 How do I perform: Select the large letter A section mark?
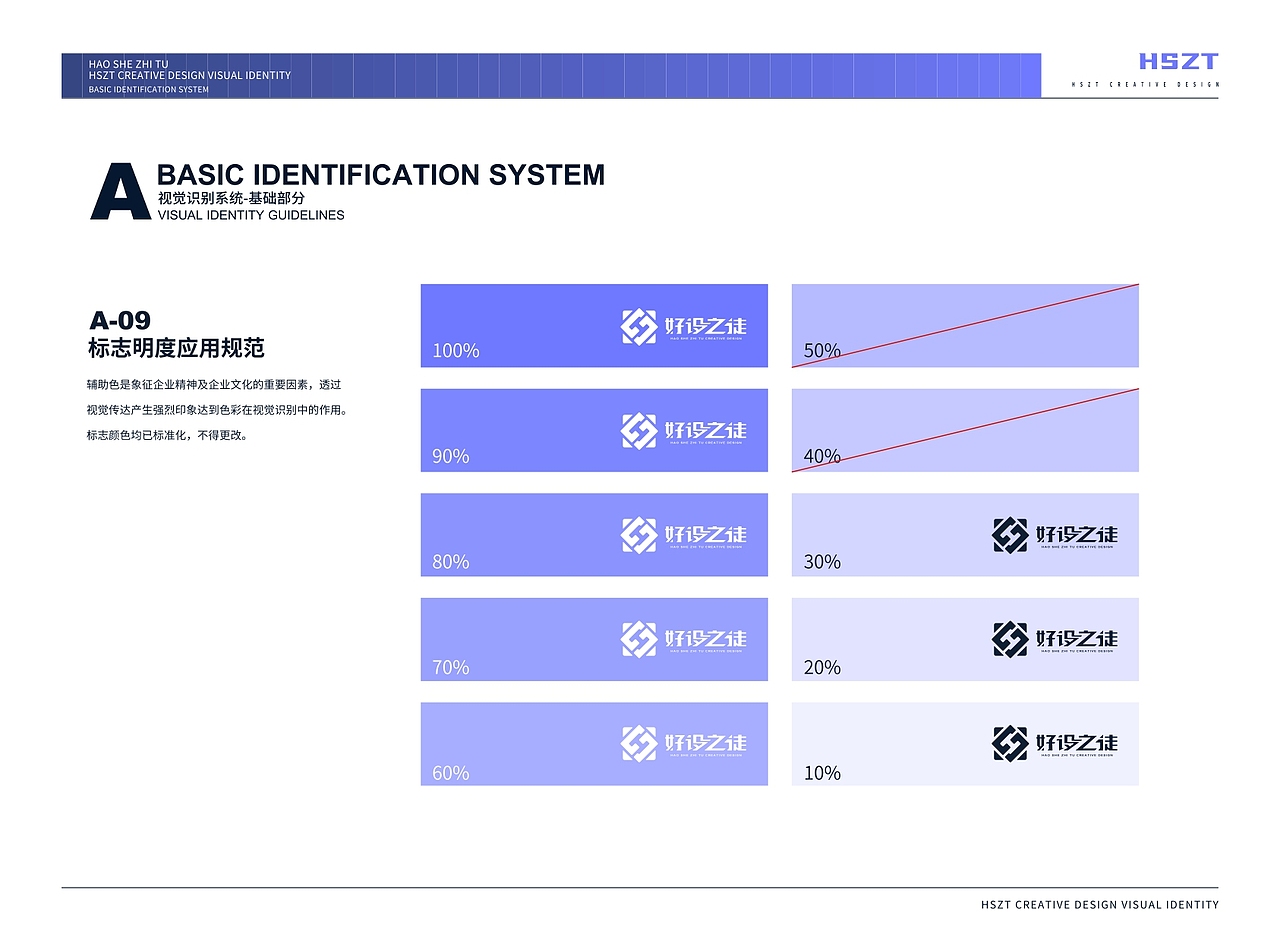(x=121, y=191)
